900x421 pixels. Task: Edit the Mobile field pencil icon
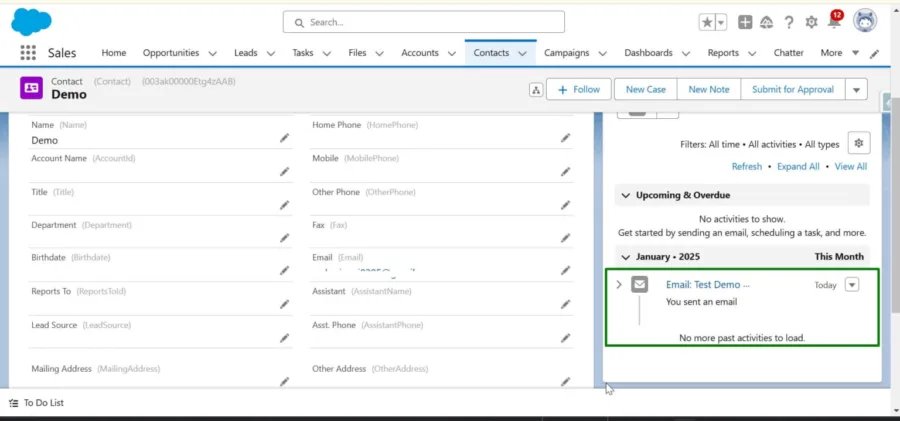(565, 171)
